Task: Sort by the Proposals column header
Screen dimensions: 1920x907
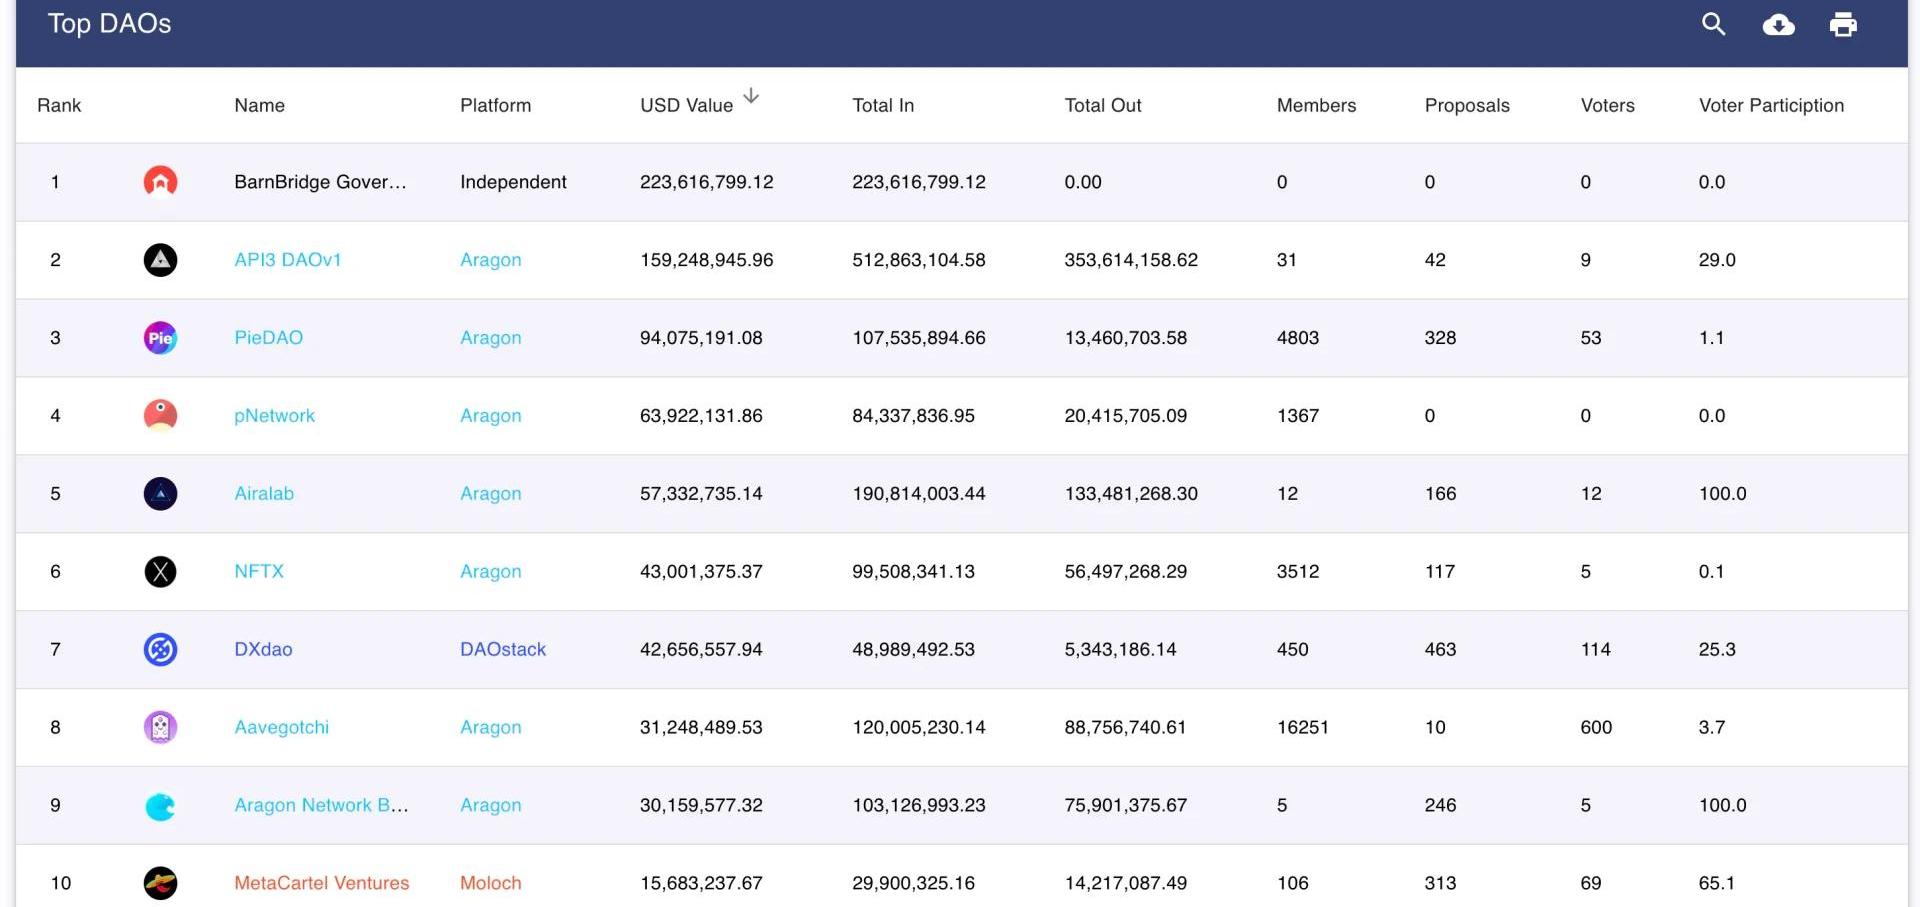Action: tap(1467, 105)
